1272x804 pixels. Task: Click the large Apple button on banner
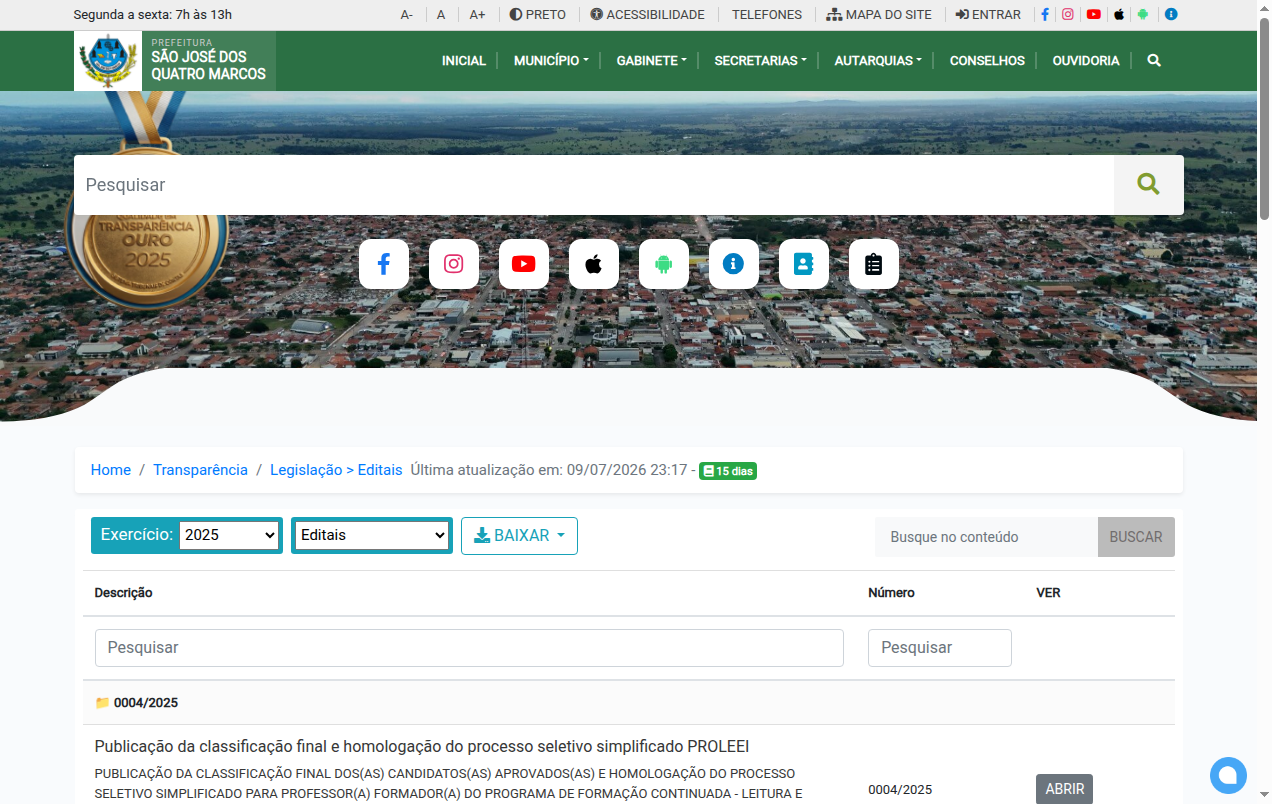coord(594,264)
